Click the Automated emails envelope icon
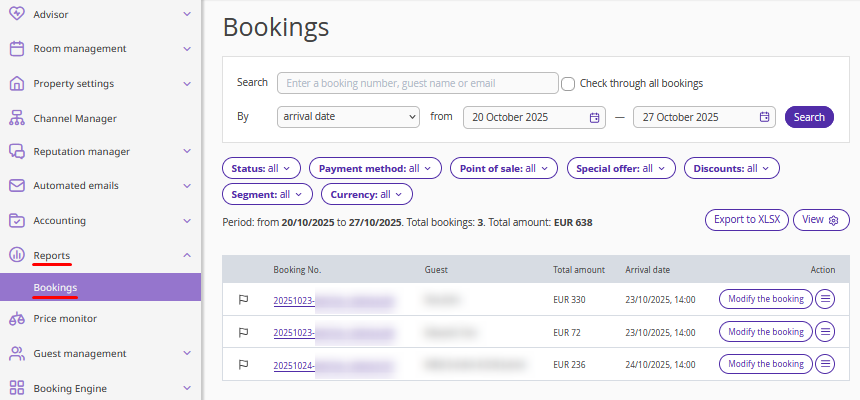Image resolution: width=860 pixels, height=400 pixels. click(16, 186)
